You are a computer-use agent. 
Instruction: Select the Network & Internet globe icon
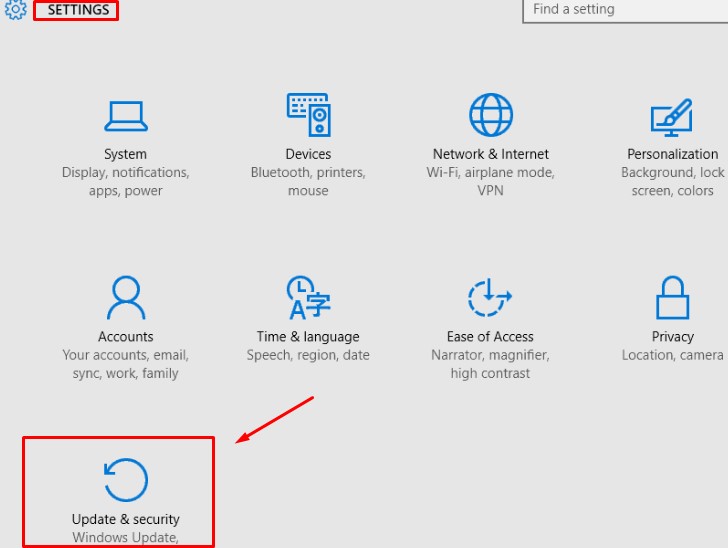pyautogui.click(x=490, y=115)
